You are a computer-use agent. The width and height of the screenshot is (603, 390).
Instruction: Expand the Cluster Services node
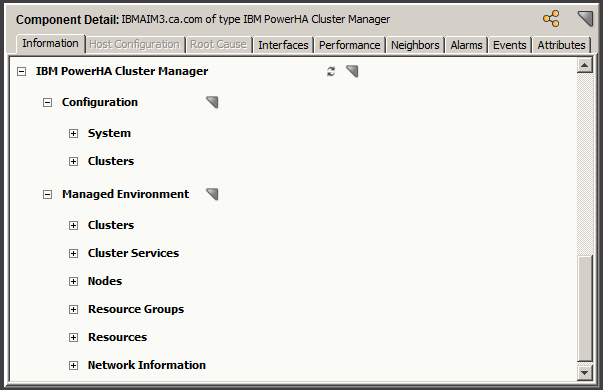point(73,253)
